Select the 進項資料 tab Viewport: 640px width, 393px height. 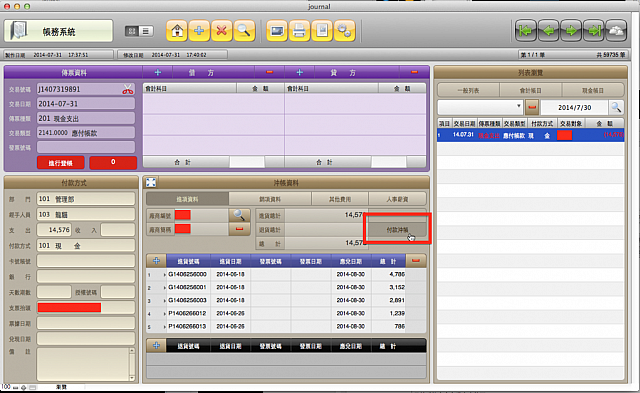(187, 199)
